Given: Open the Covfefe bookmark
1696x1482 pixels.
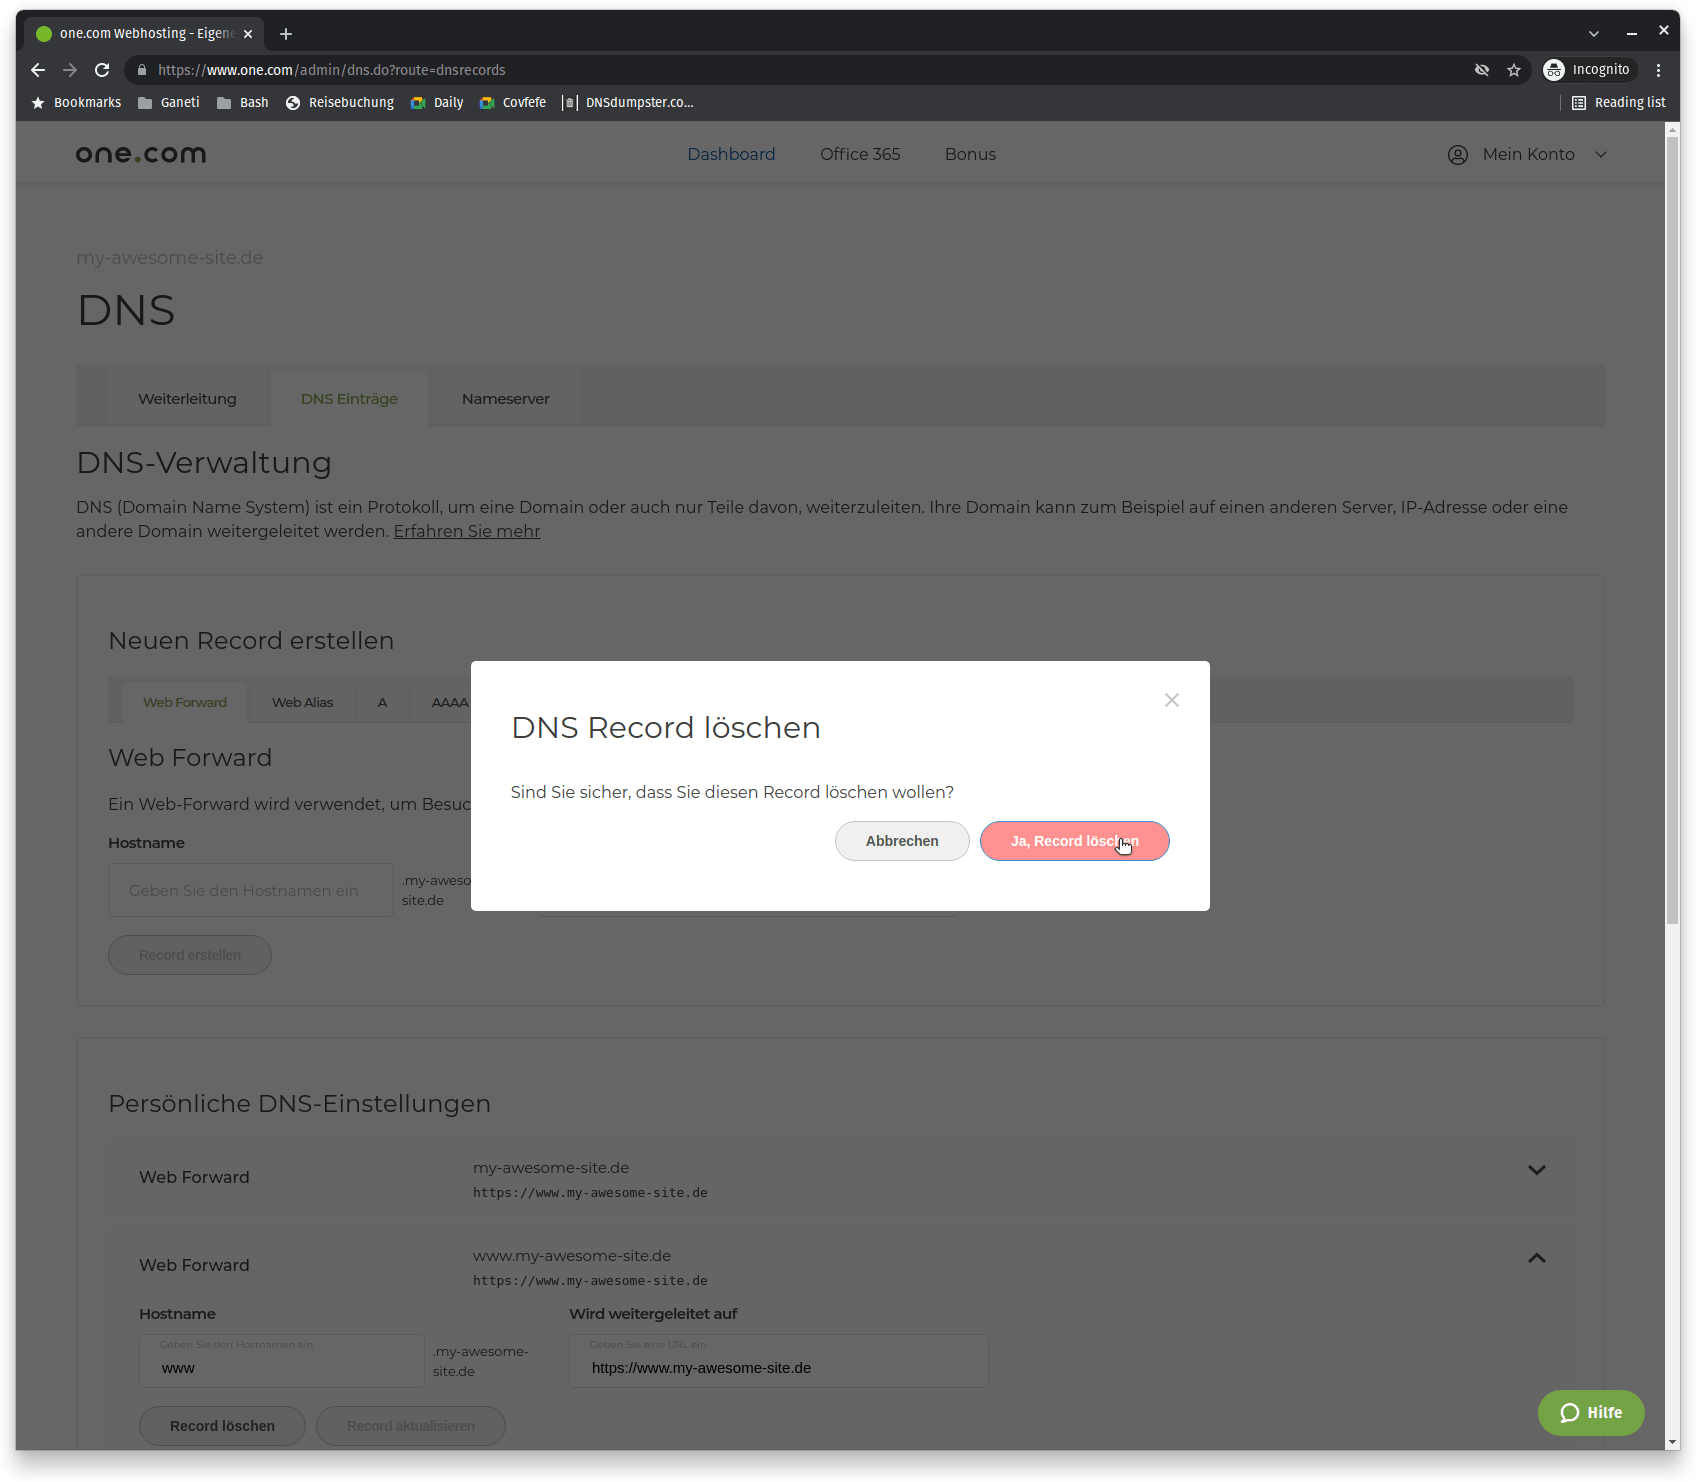Looking at the screenshot, I should [513, 103].
